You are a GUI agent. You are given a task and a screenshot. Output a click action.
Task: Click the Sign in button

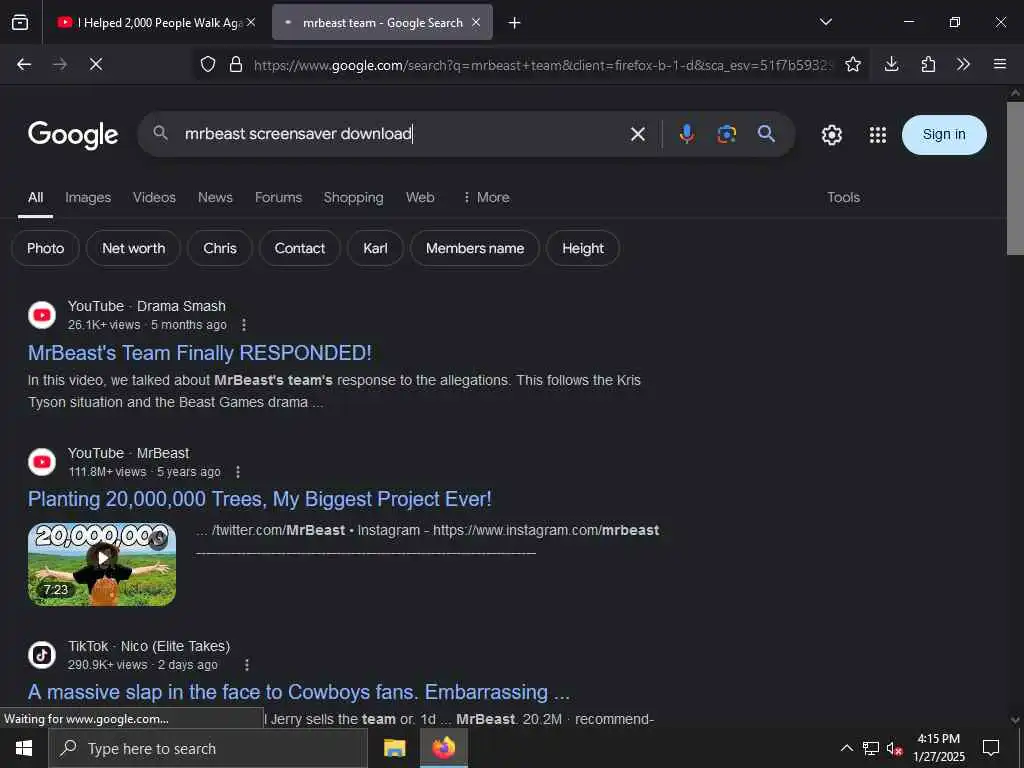[944, 135]
